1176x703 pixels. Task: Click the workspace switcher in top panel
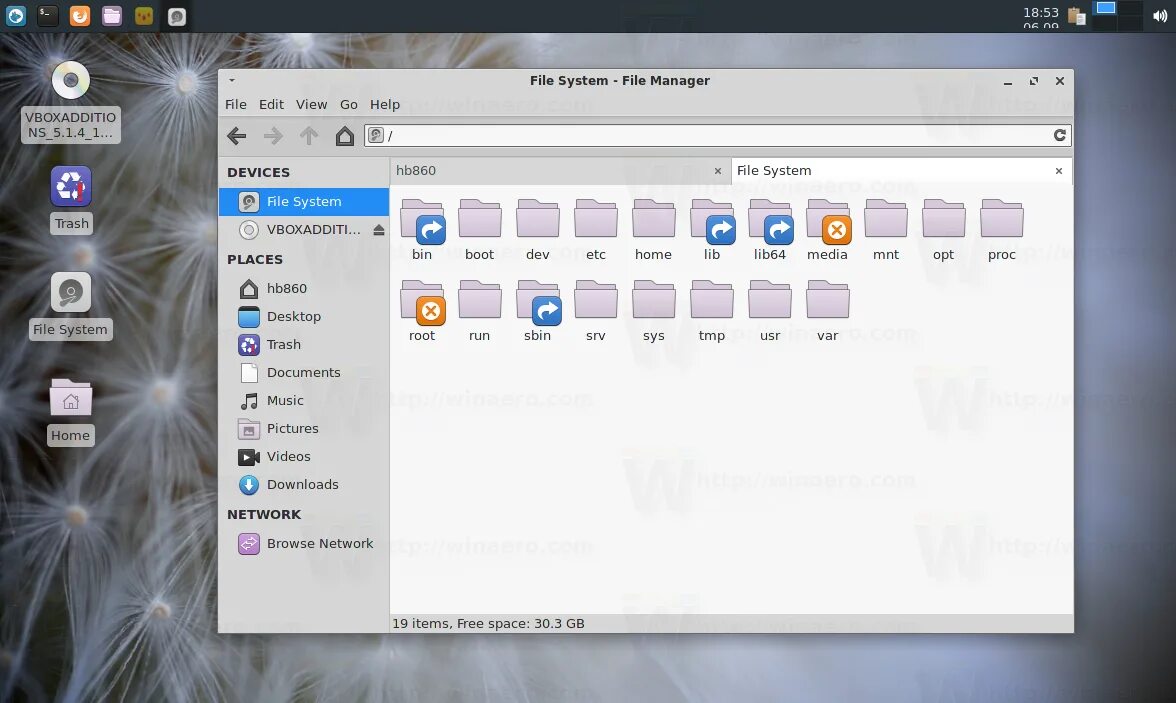point(1118,16)
